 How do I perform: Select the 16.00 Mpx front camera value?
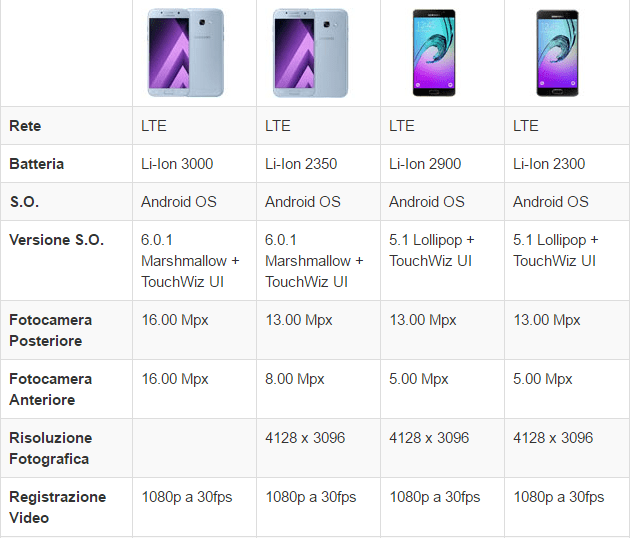(x=175, y=379)
